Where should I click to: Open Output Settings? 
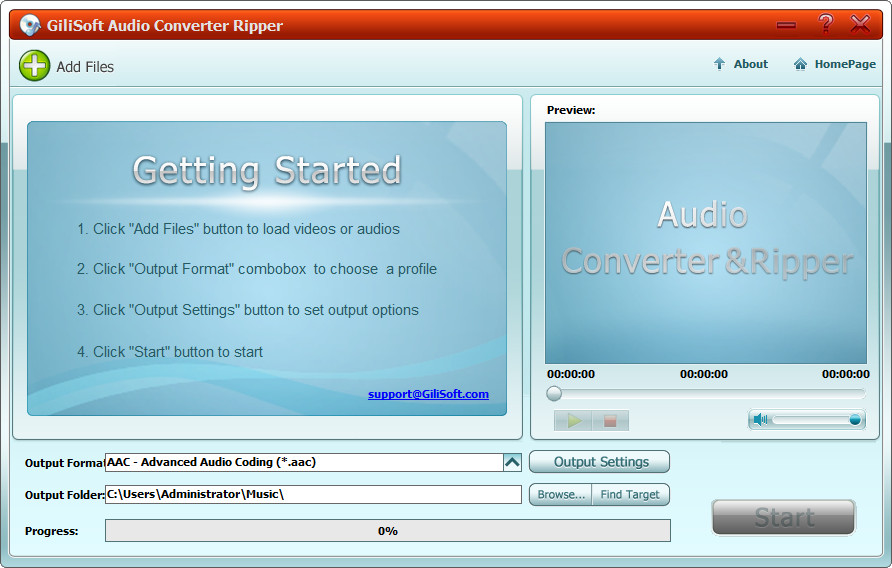(600, 462)
